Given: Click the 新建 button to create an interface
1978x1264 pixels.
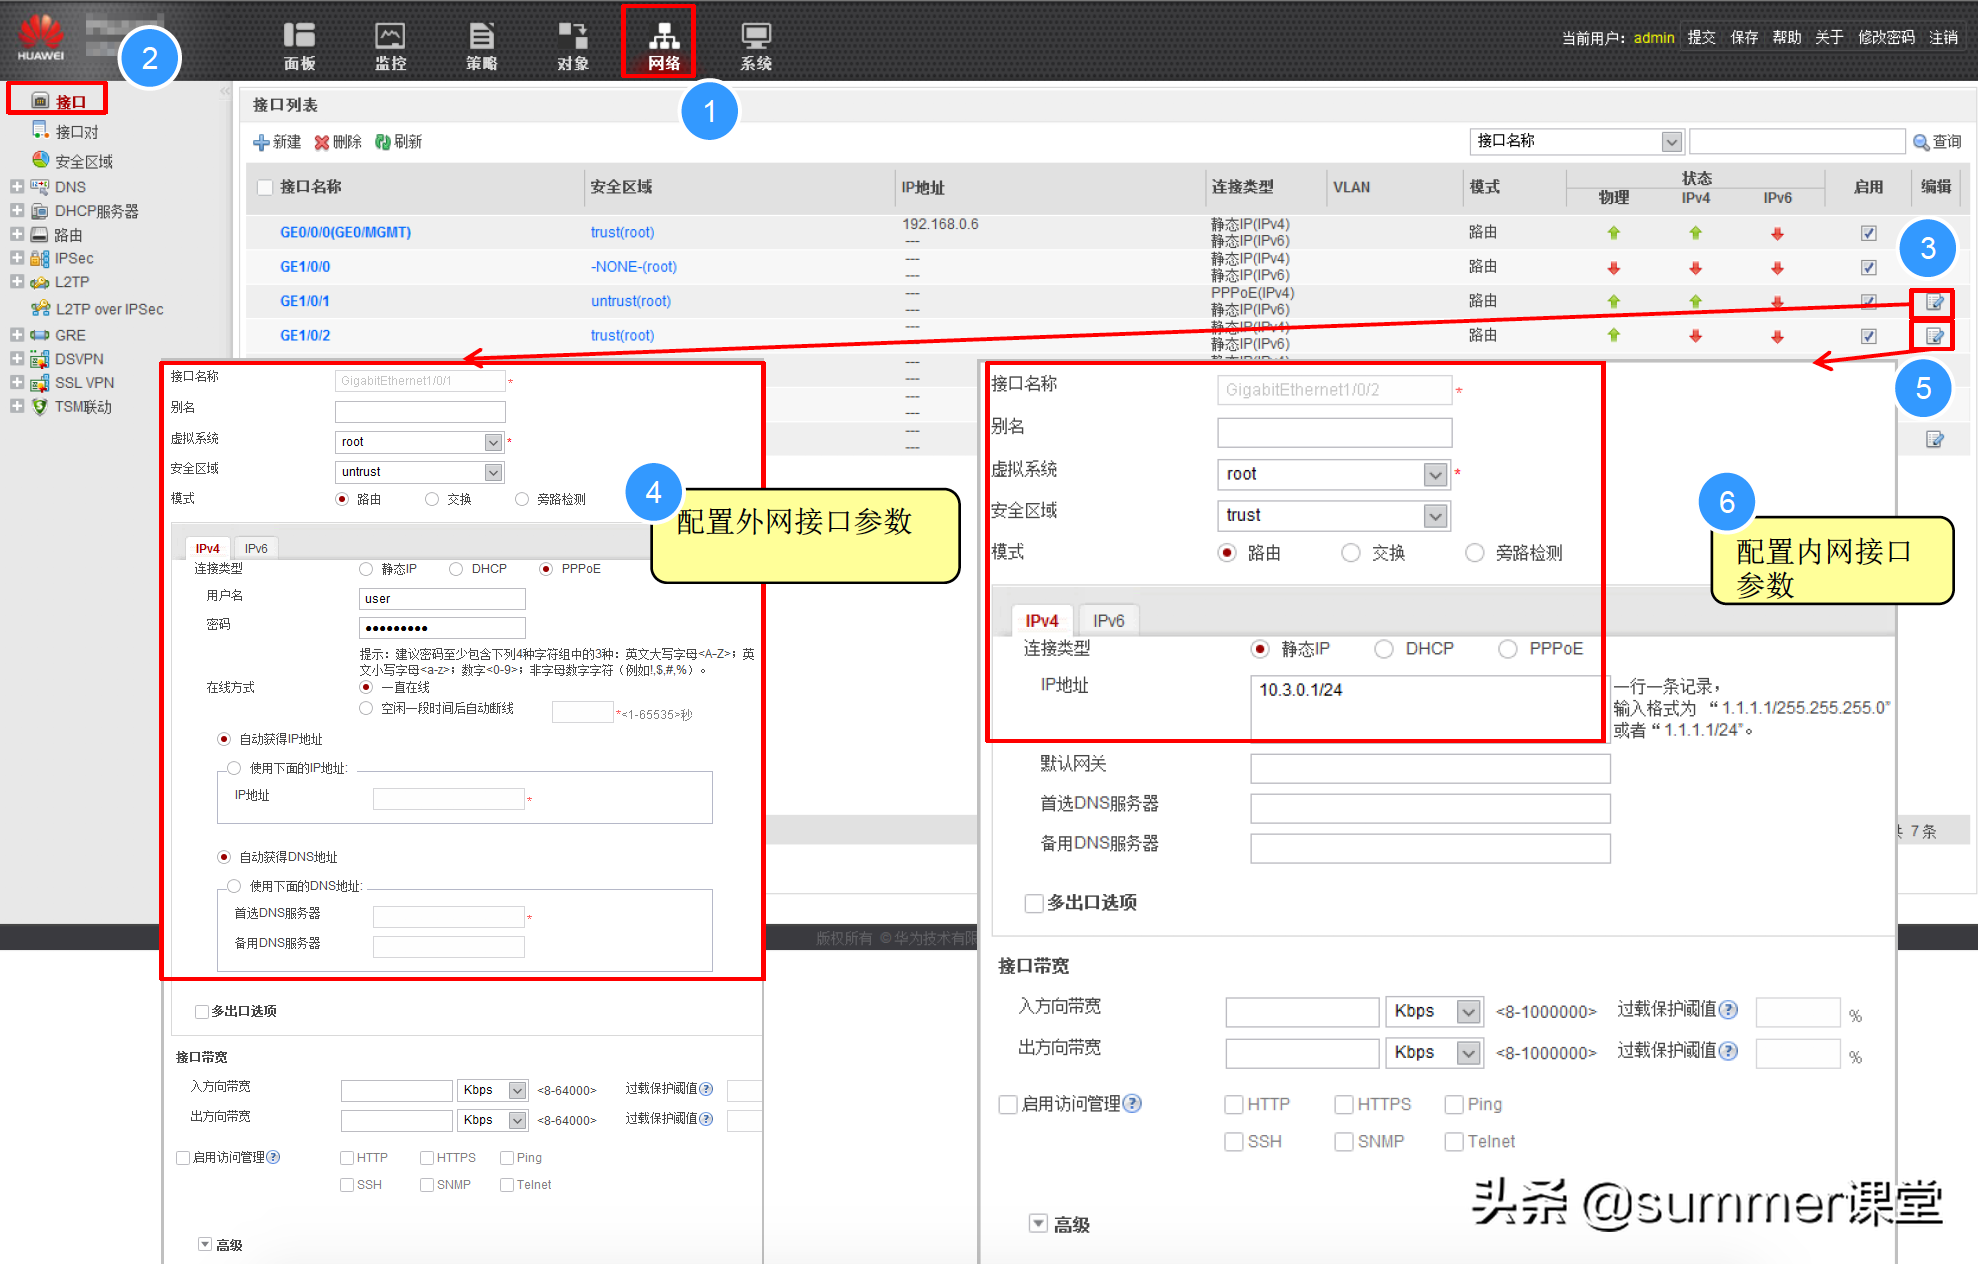Looking at the screenshot, I should pyautogui.click(x=277, y=141).
